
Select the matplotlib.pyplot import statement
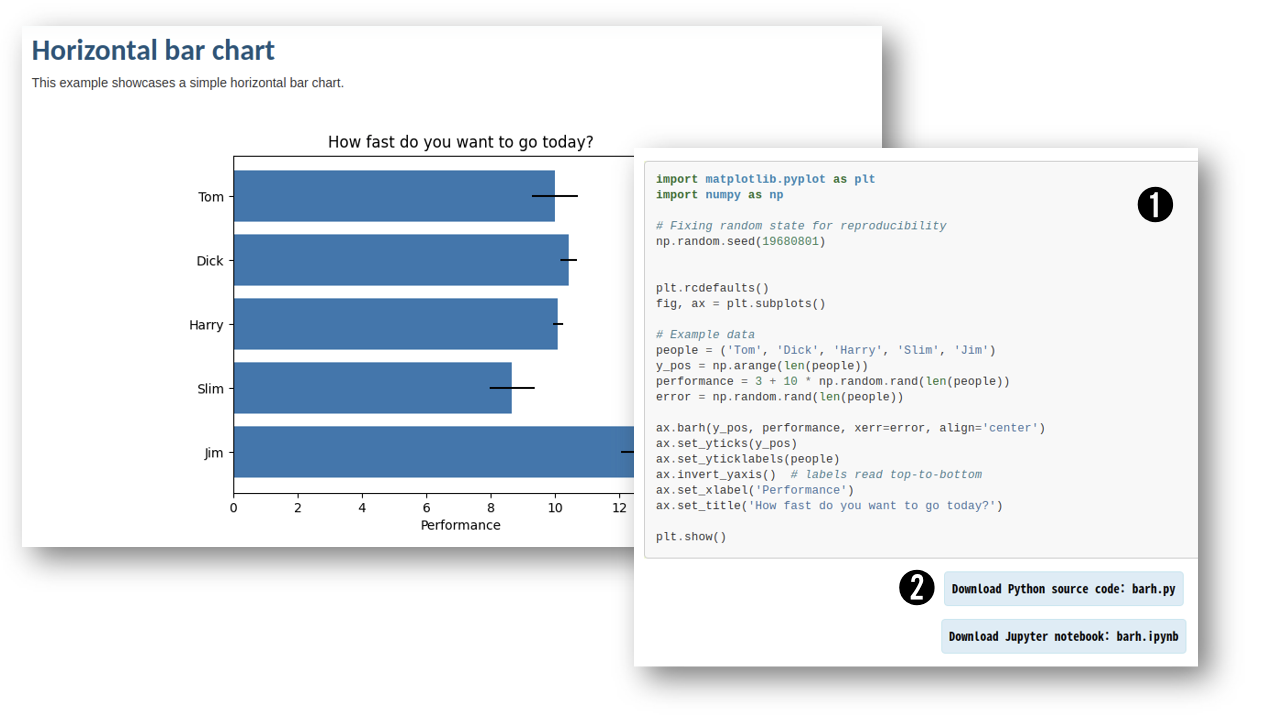(x=760, y=179)
